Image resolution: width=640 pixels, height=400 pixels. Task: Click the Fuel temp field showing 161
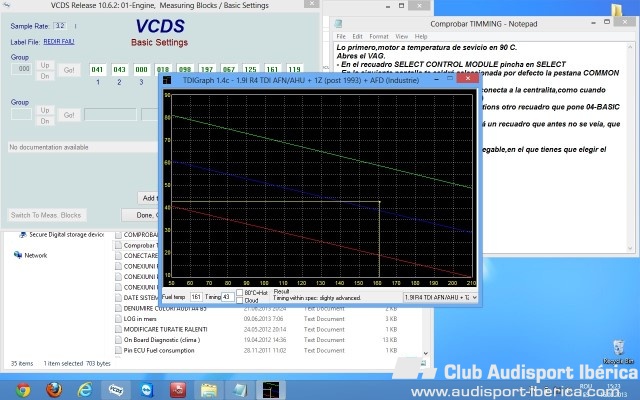(x=196, y=297)
